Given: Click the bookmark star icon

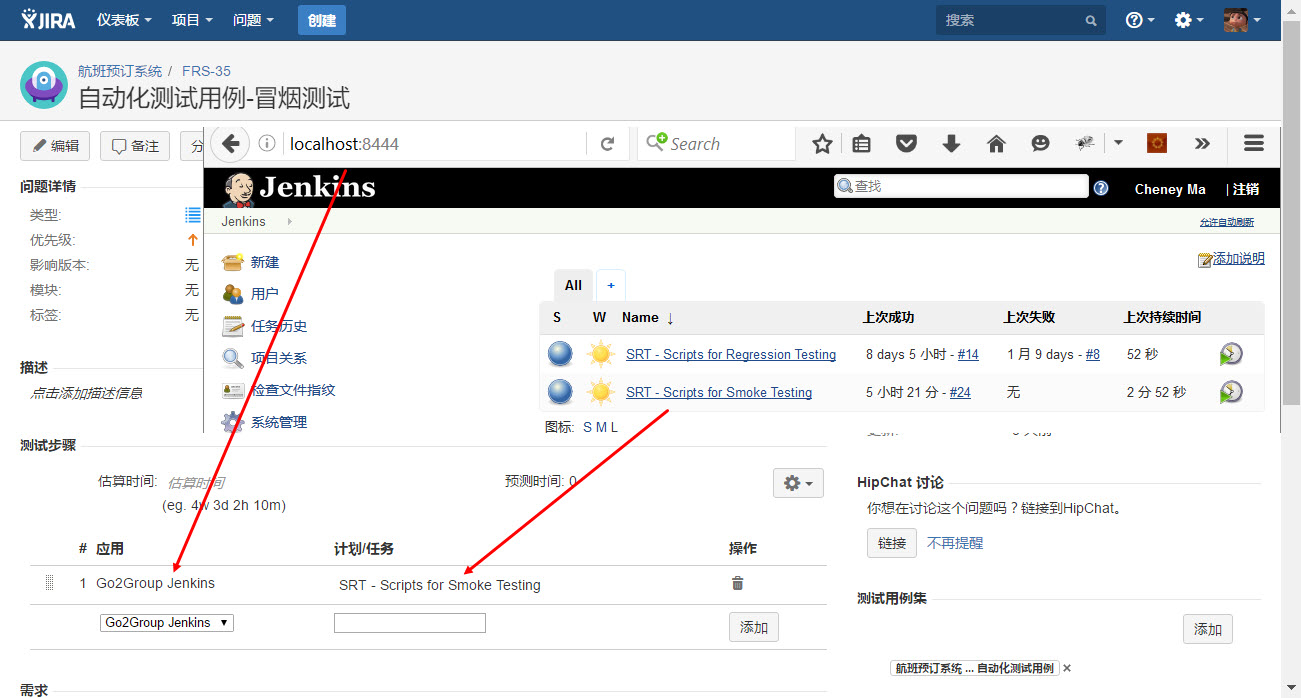Looking at the screenshot, I should pyautogui.click(x=822, y=144).
